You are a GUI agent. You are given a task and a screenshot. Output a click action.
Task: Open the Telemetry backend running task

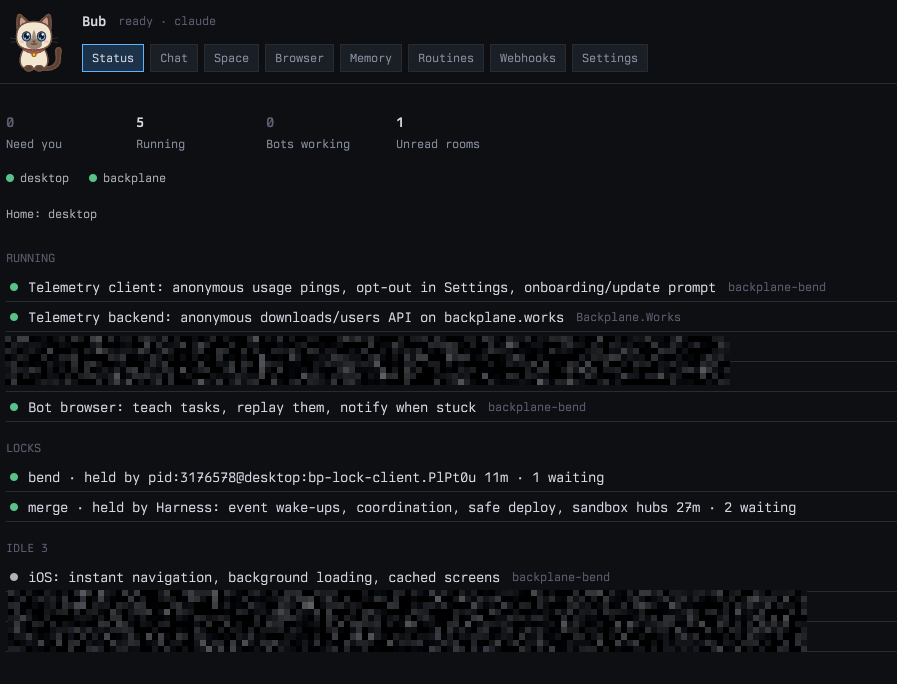tap(451, 317)
